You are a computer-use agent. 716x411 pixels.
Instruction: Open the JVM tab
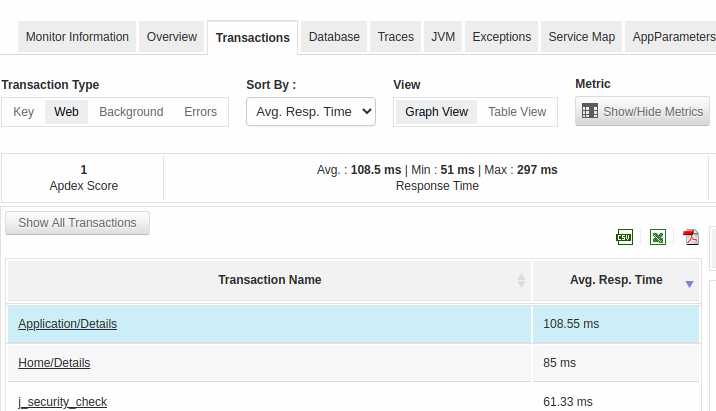tap(443, 37)
